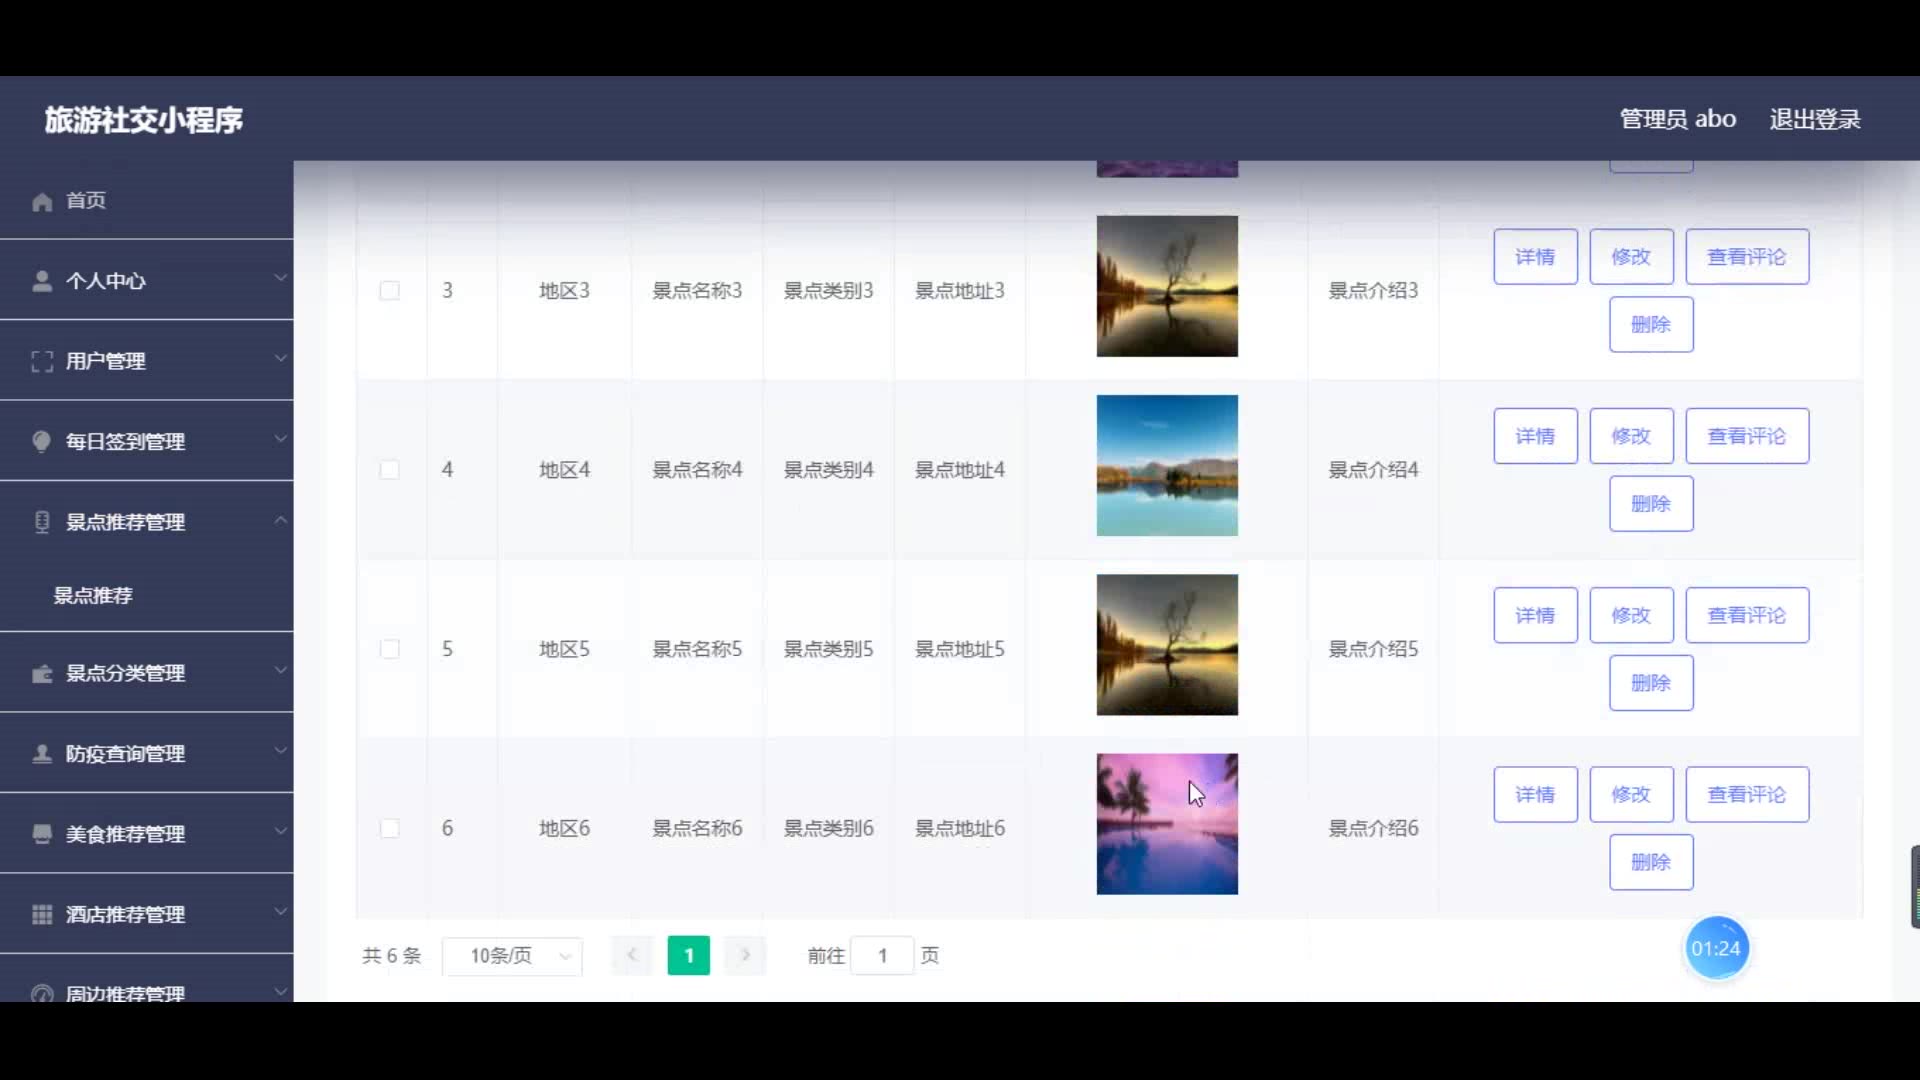Click 删除 for 景点名称3
Image resolution: width=1920 pixels, height=1080 pixels.
tap(1651, 324)
